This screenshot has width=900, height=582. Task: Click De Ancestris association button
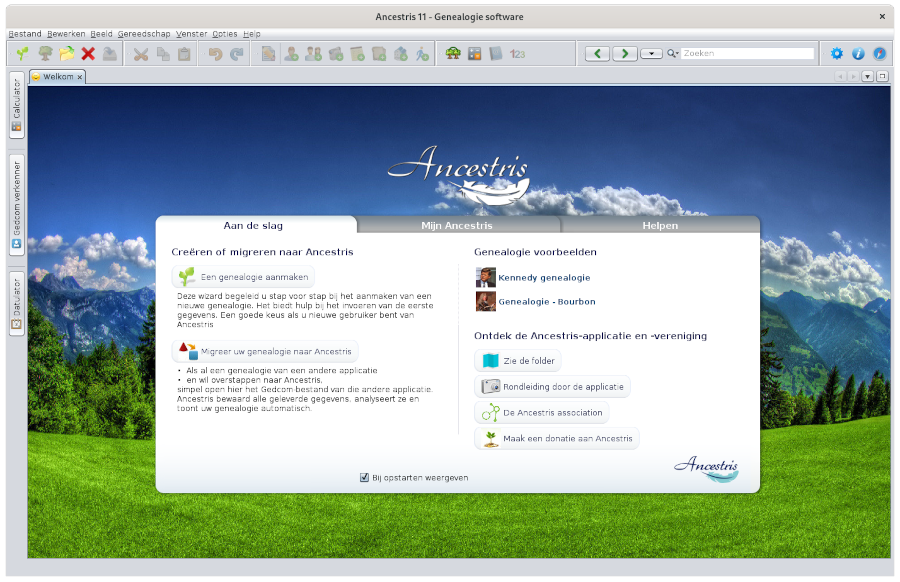pos(542,412)
